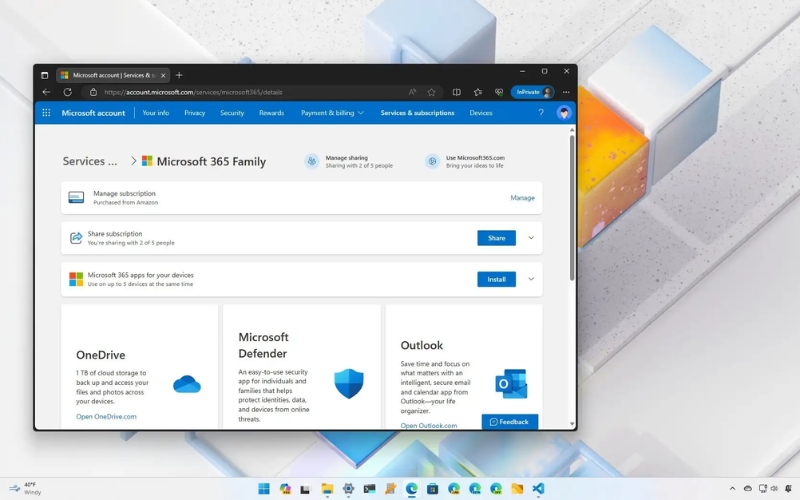Click the Microsoft Defender shield icon
The width and height of the screenshot is (800, 500).
349,383
